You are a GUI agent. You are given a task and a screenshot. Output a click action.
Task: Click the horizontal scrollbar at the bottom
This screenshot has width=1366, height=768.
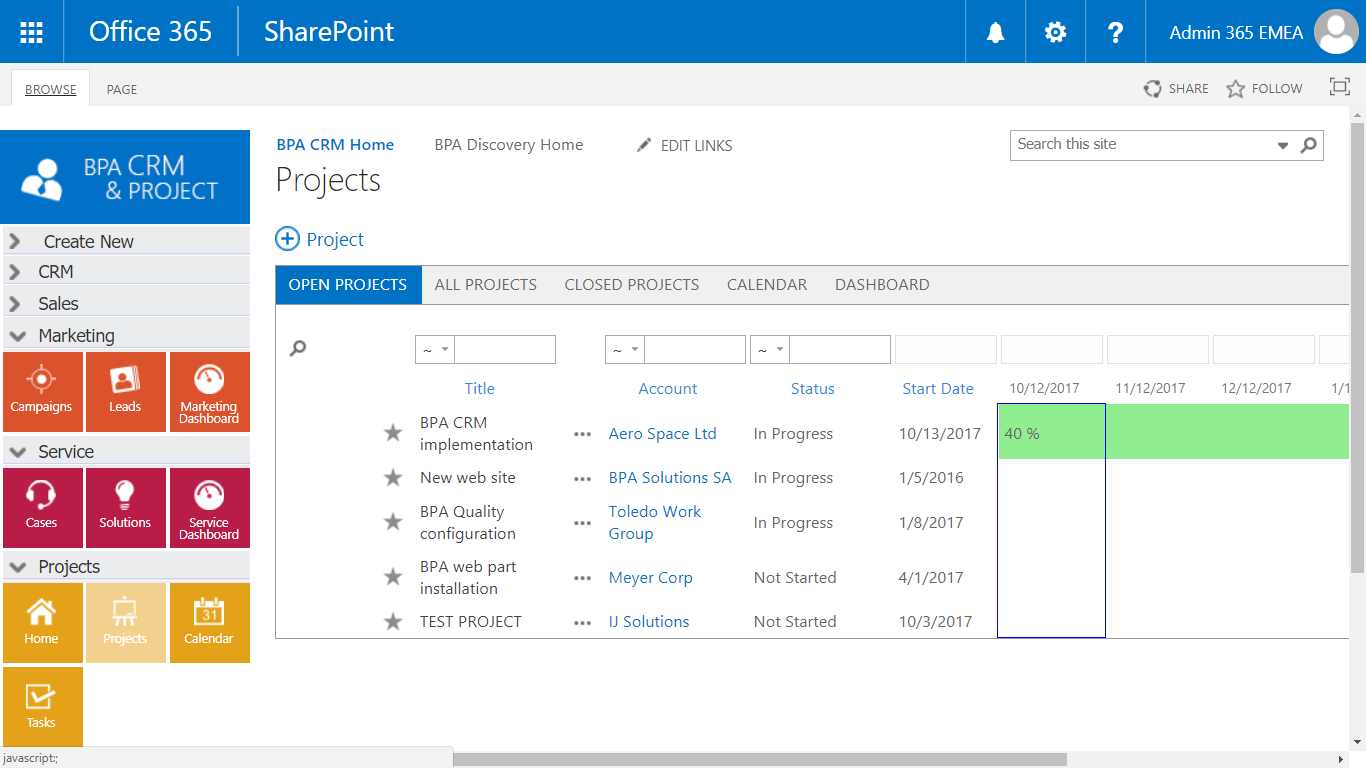coord(760,759)
